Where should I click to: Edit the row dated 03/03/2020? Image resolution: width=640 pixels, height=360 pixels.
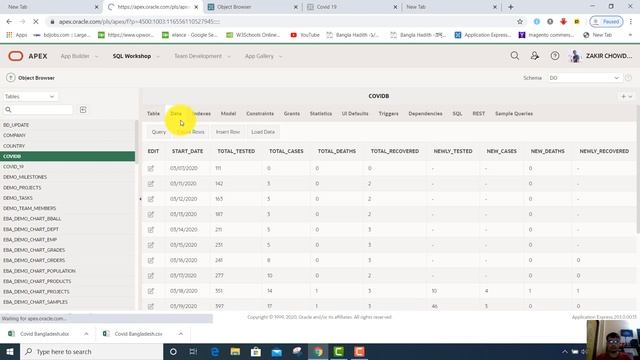coord(151,168)
